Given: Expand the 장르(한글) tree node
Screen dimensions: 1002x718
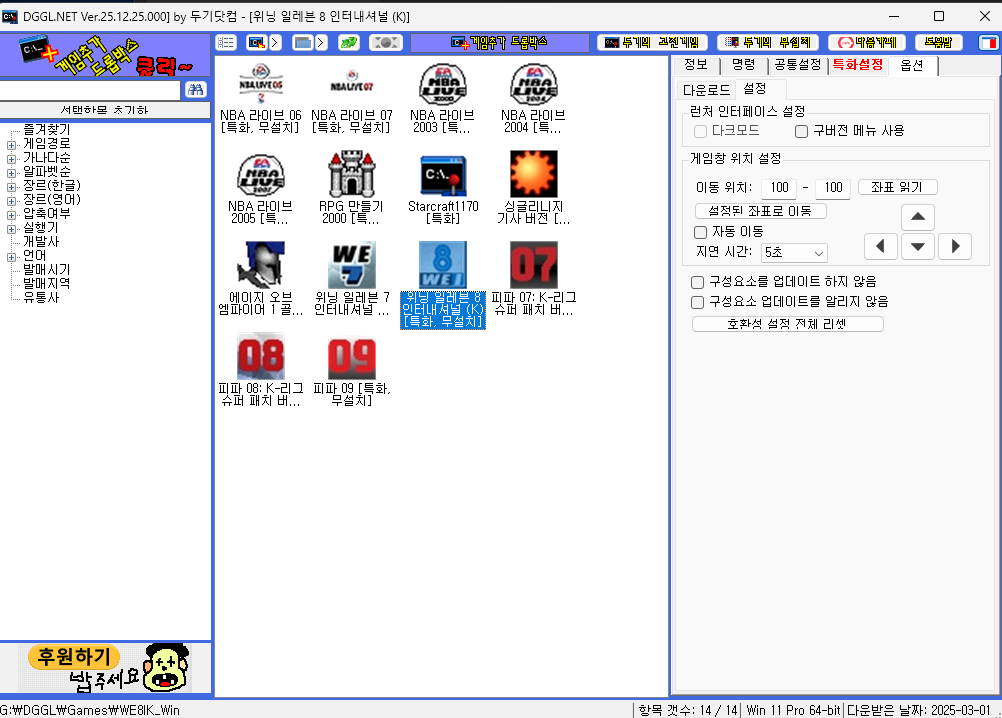Looking at the screenshot, I should coord(12,187).
